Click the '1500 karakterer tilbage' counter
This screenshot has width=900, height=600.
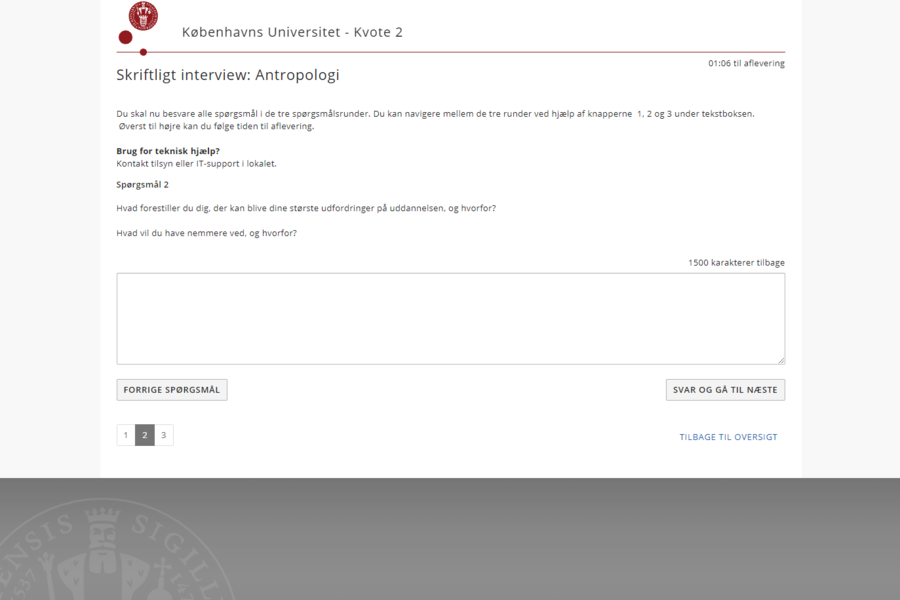click(736, 262)
